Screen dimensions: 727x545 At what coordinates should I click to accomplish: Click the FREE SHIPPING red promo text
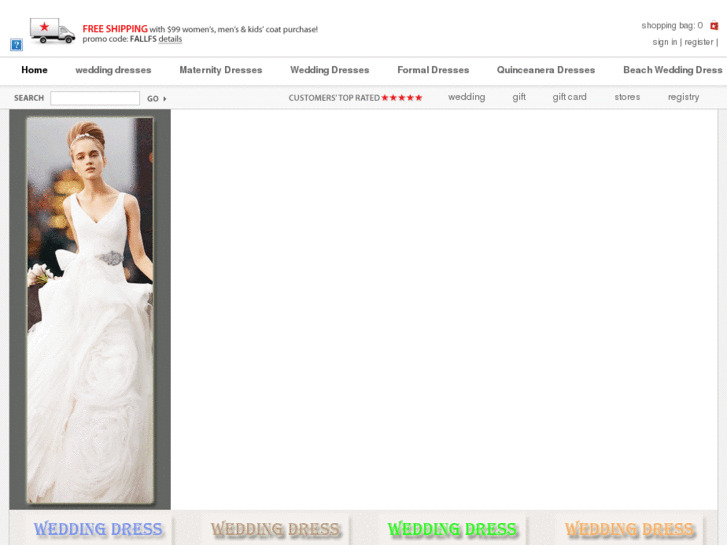coord(115,29)
